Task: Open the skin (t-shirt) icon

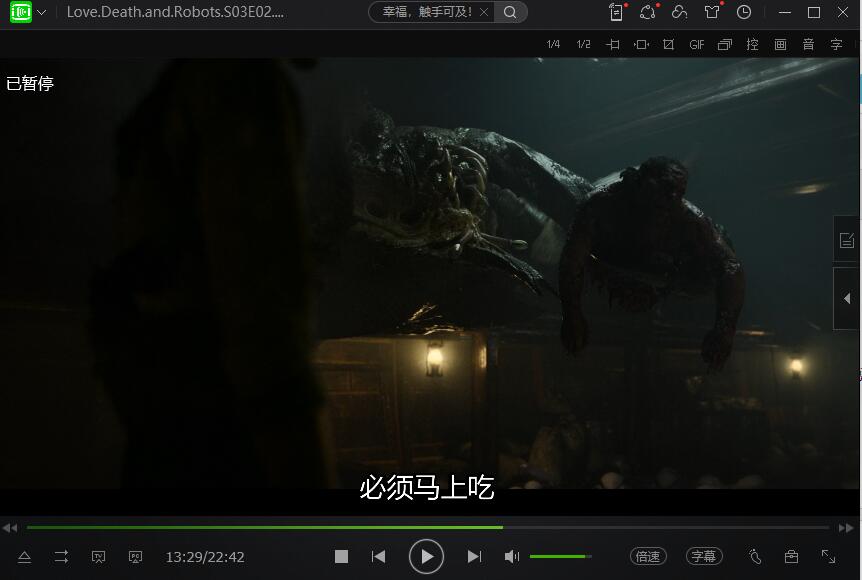Action: click(x=711, y=13)
